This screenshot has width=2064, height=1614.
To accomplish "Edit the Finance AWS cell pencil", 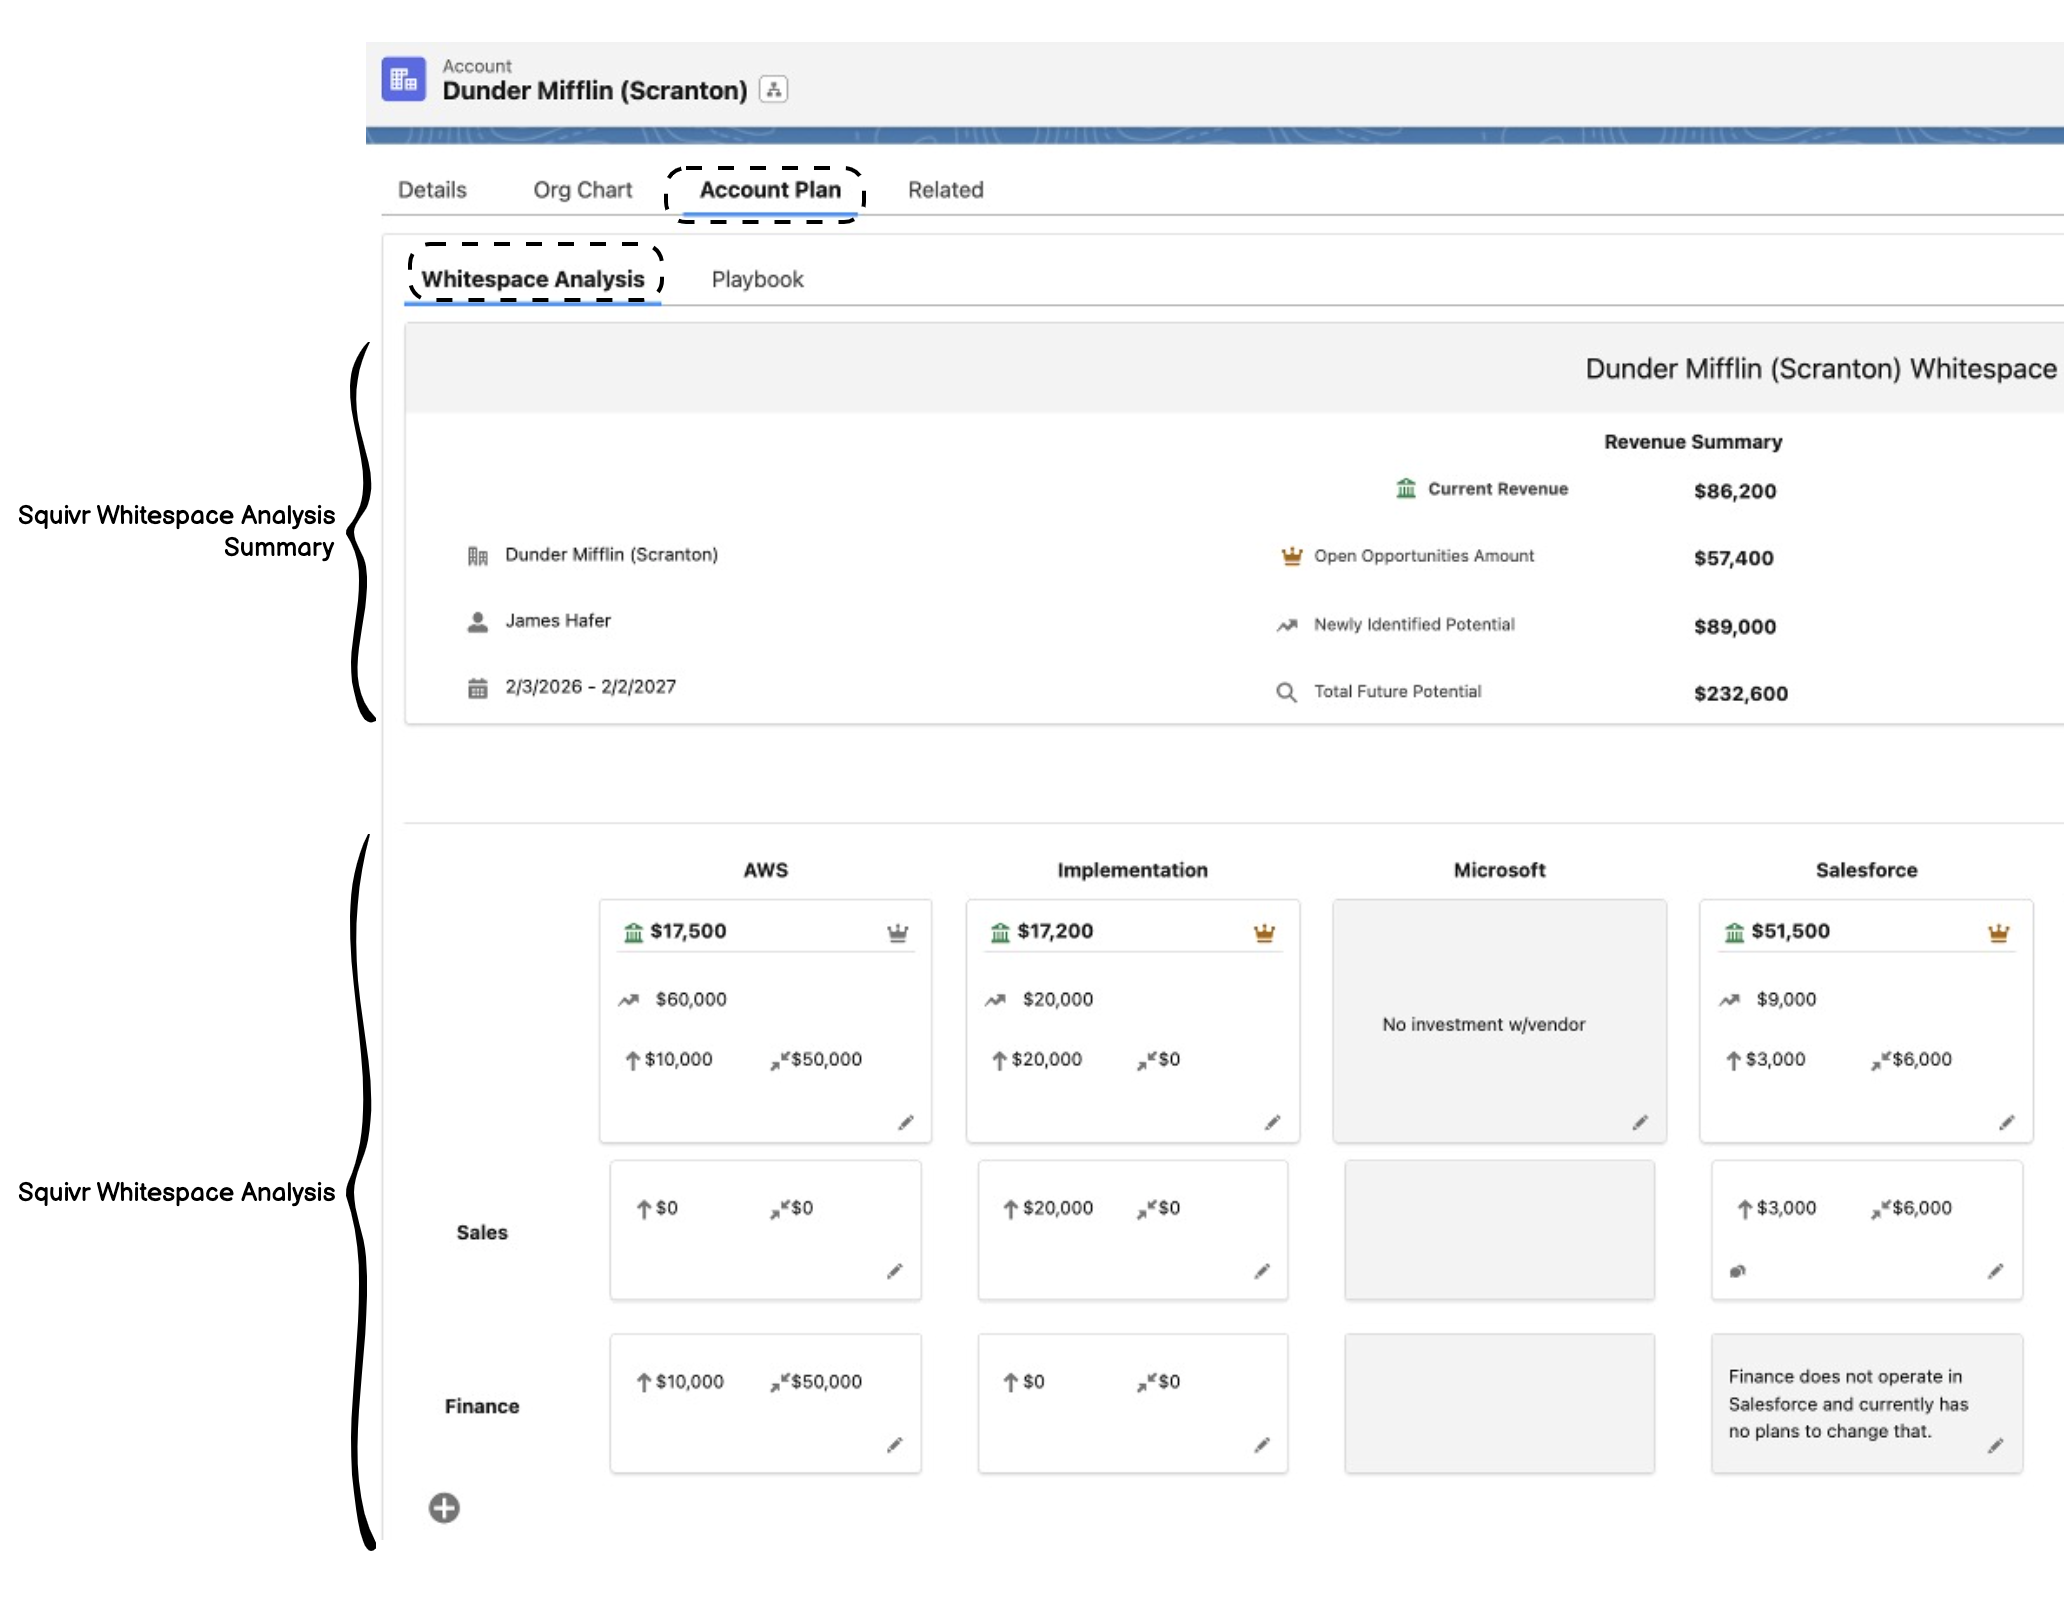I will 894,1445.
